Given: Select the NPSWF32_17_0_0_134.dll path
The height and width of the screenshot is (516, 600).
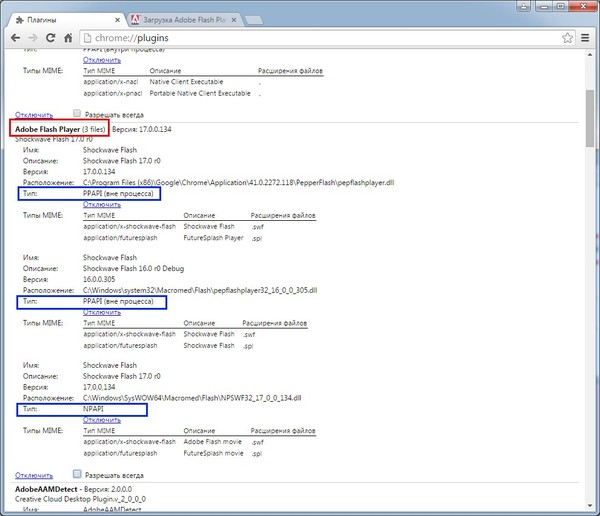Looking at the screenshot, I should click(192, 398).
